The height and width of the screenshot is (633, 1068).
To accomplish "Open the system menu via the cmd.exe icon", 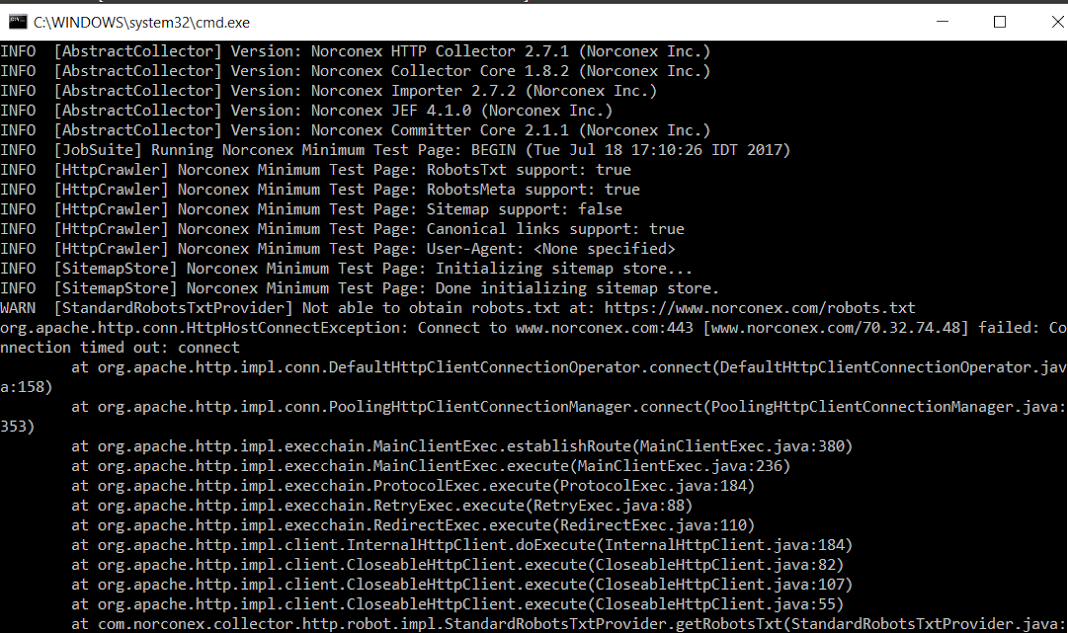I will [x=16, y=21].
